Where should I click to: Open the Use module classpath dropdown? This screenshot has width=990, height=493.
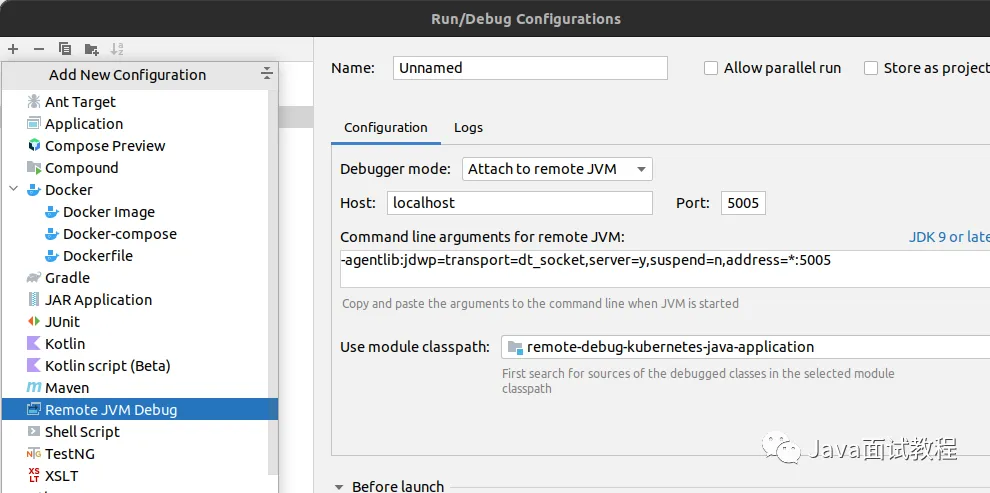(744, 347)
